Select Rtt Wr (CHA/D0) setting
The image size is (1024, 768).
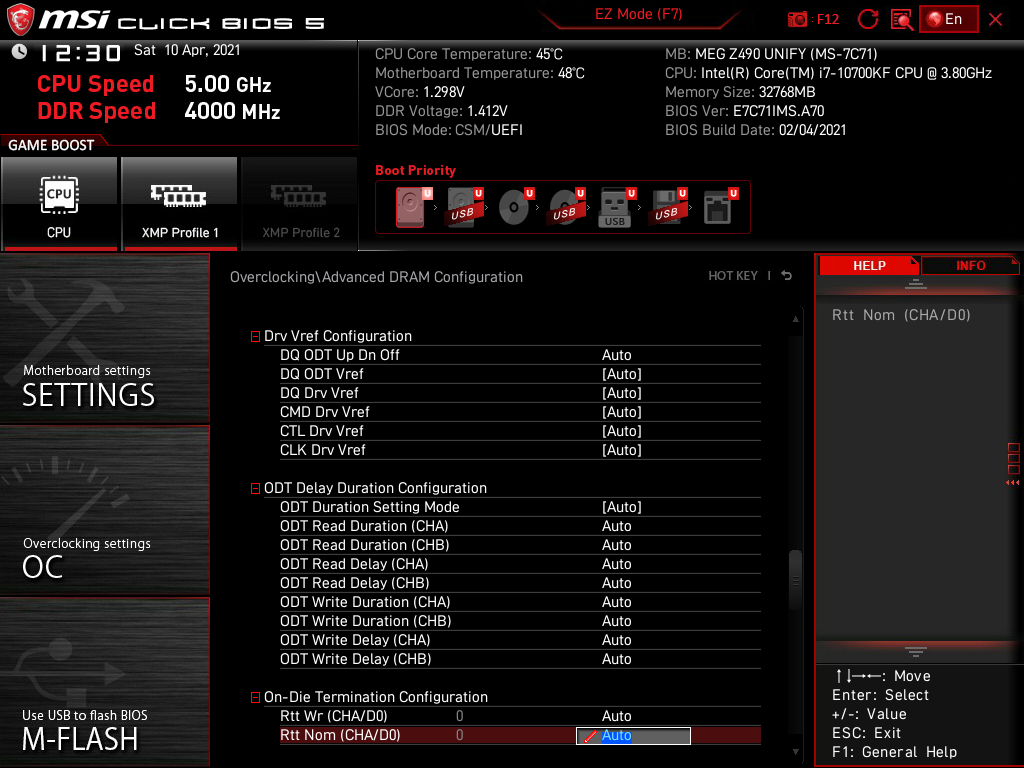tap(520, 716)
